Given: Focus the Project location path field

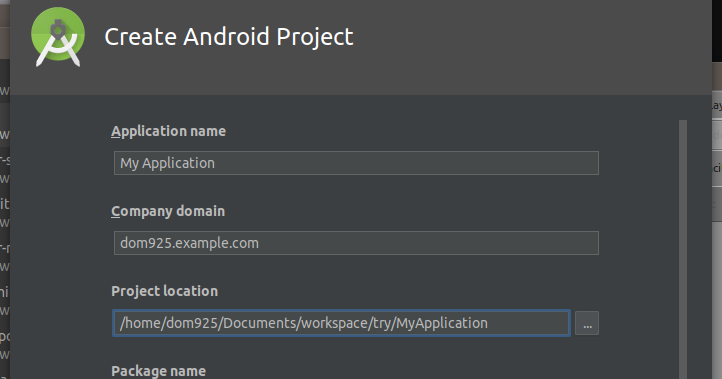Looking at the screenshot, I should [341, 323].
